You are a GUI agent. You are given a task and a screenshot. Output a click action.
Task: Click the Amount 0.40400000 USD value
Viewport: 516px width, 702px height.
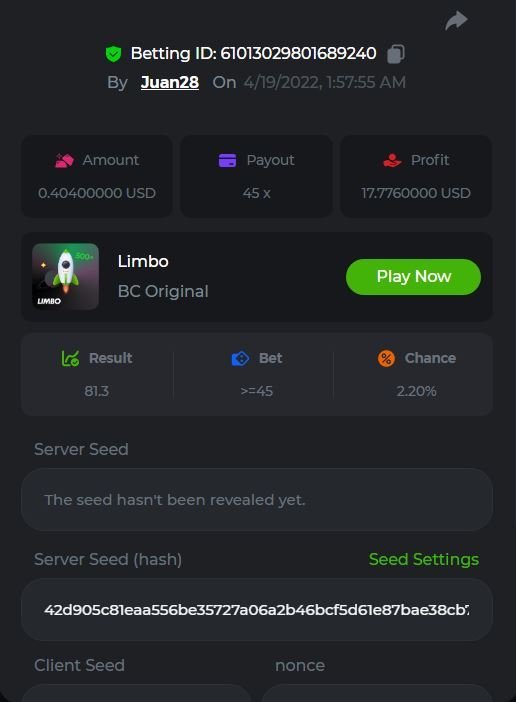coord(97,193)
